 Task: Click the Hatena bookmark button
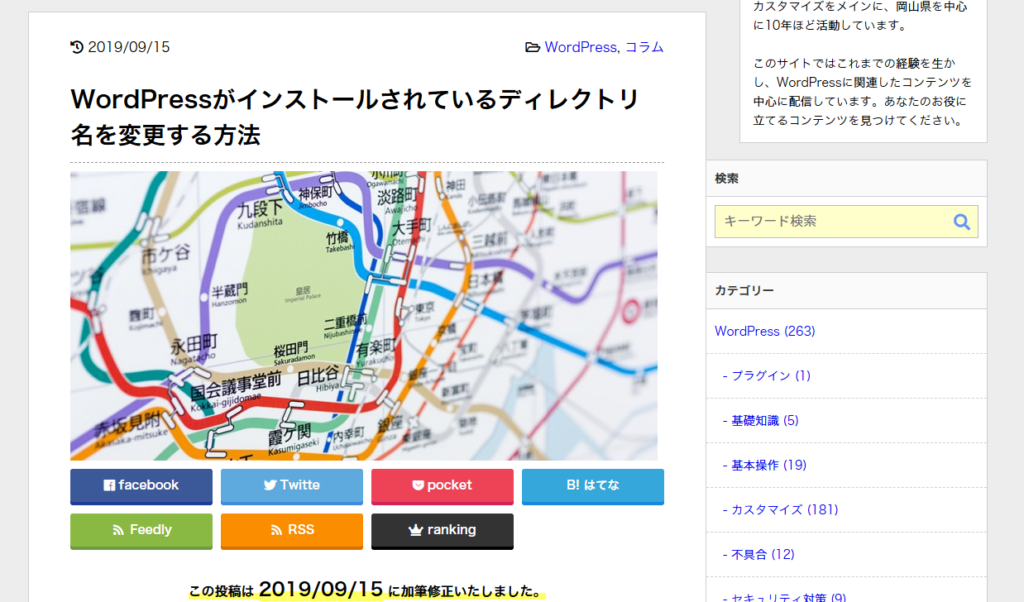[x=592, y=486]
